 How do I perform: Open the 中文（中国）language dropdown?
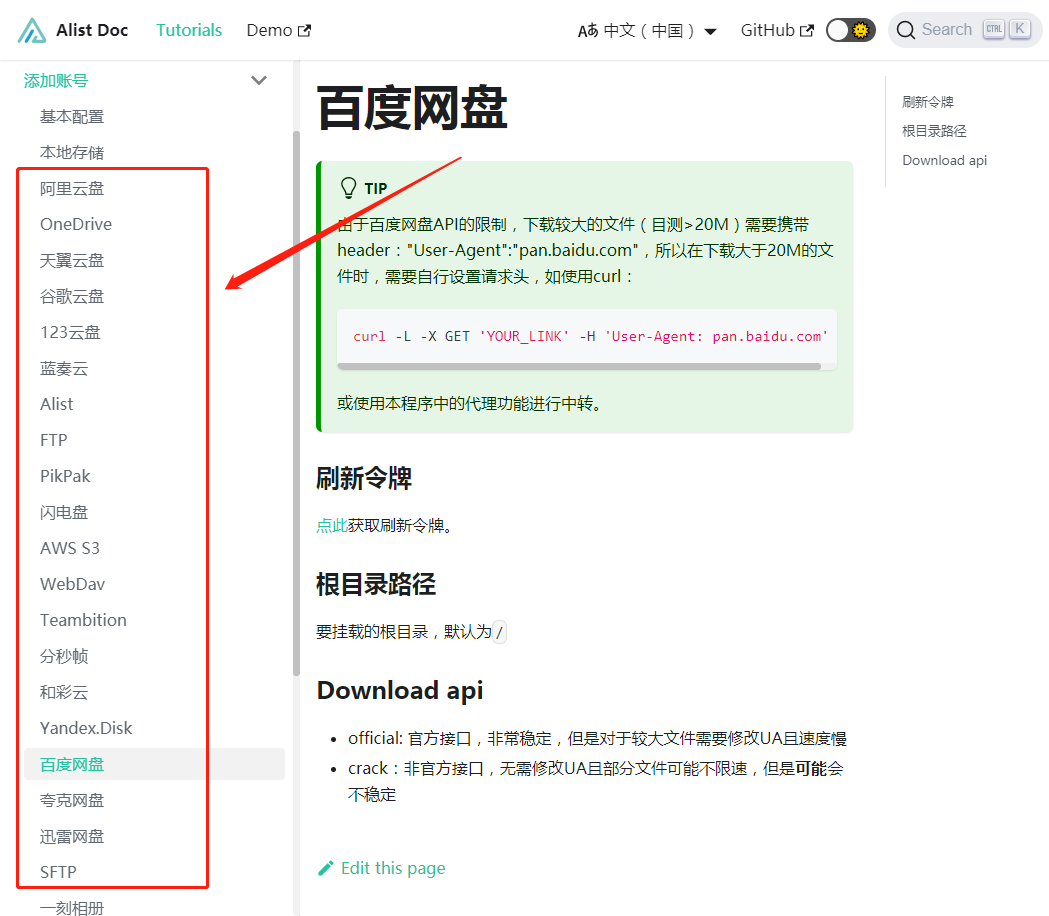(647, 31)
